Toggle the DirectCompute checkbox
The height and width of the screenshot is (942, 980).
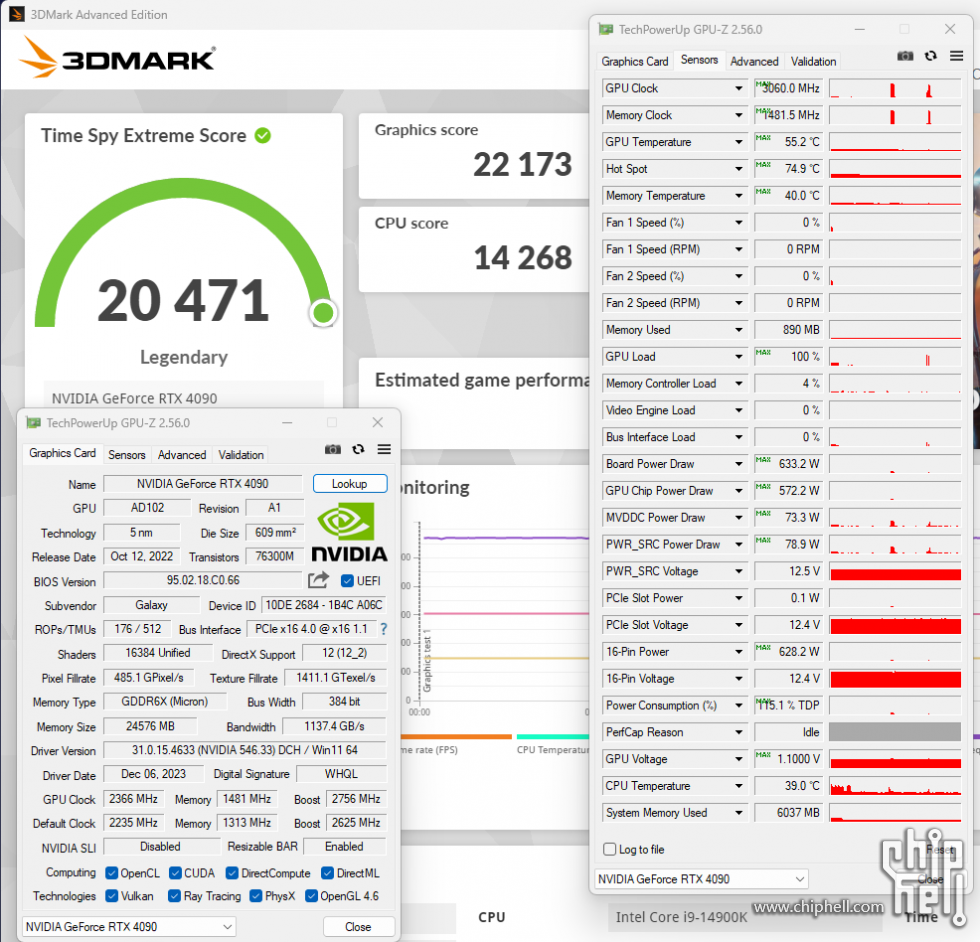coord(232,873)
